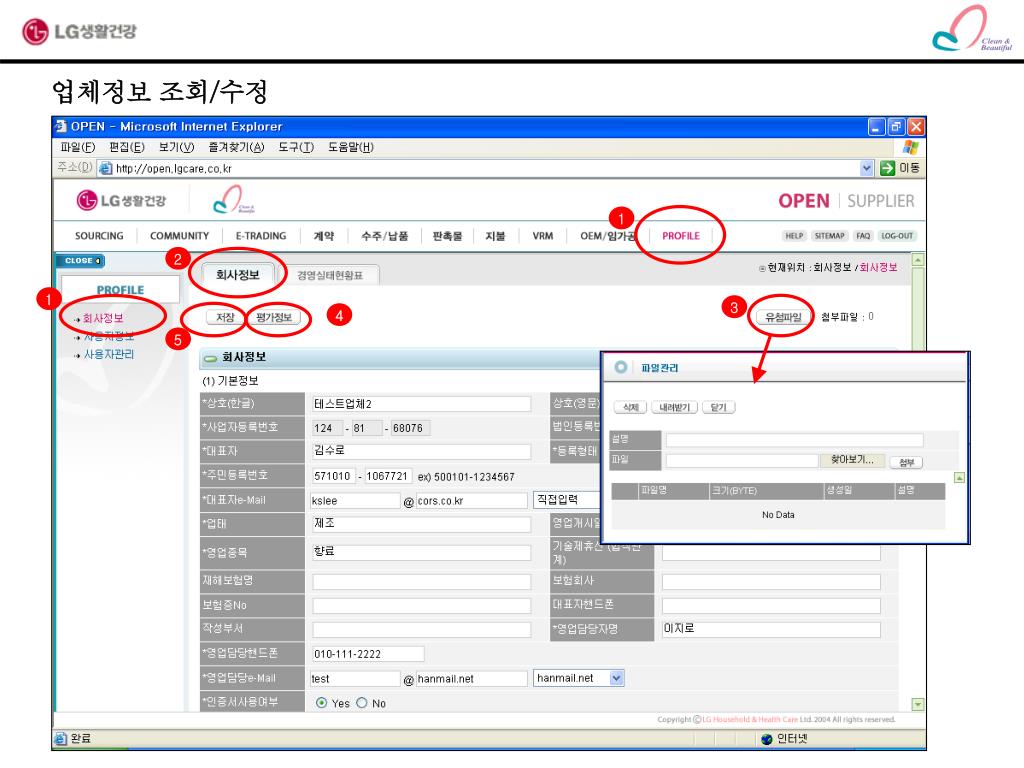Open the 계약 navigation menu
The image size is (1024, 768).
(324, 236)
